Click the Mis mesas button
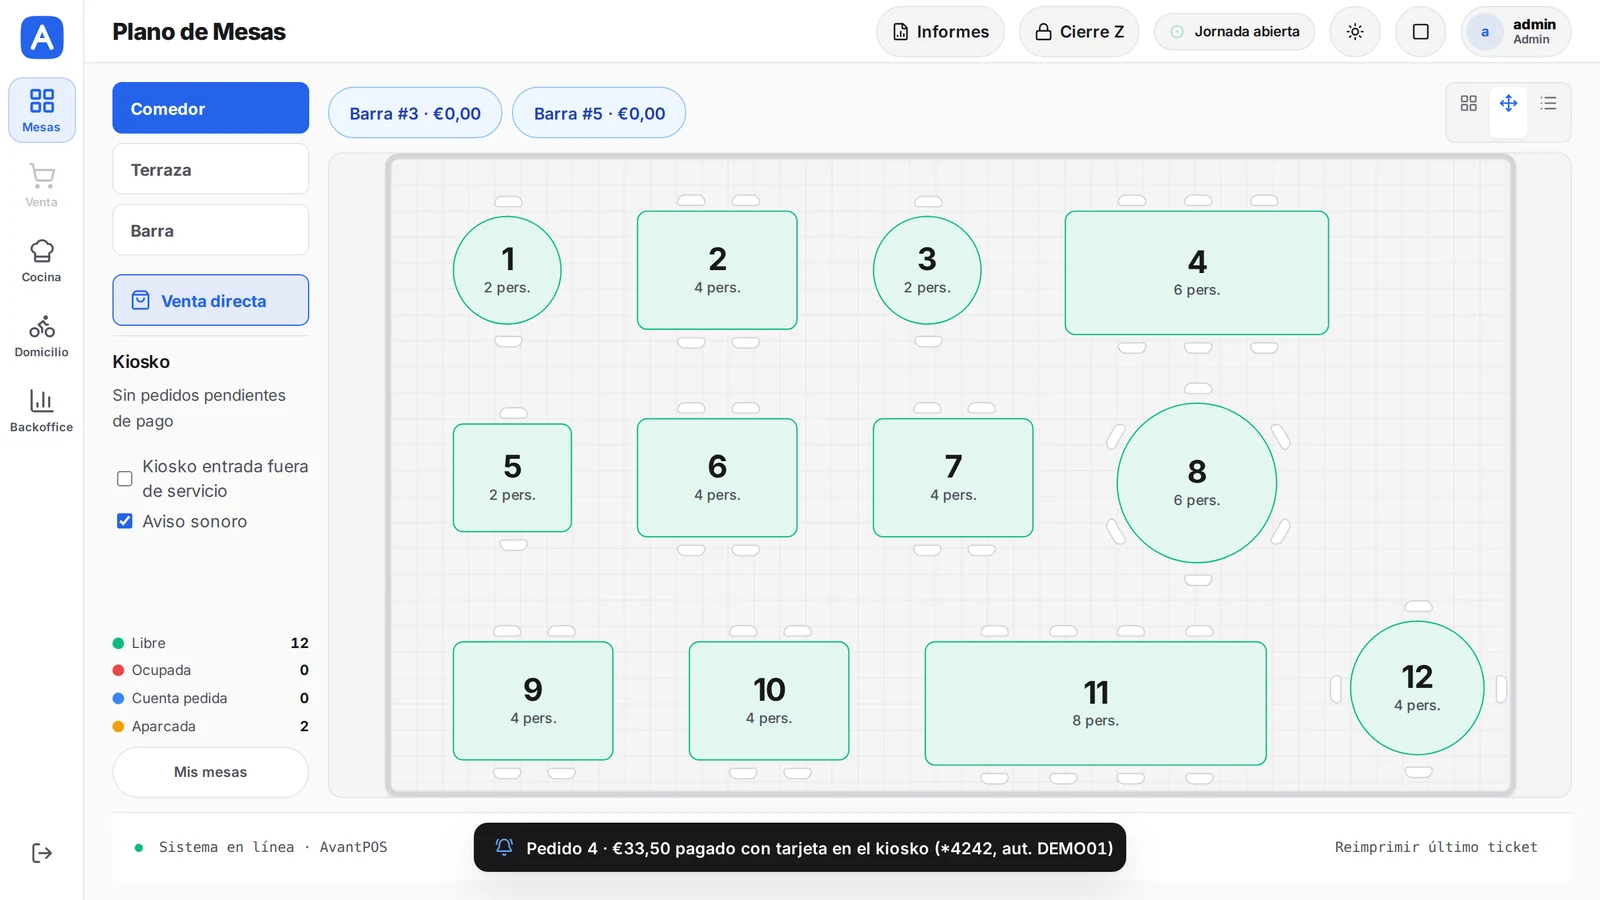The width and height of the screenshot is (1600, 900). [x=211, y=772]
